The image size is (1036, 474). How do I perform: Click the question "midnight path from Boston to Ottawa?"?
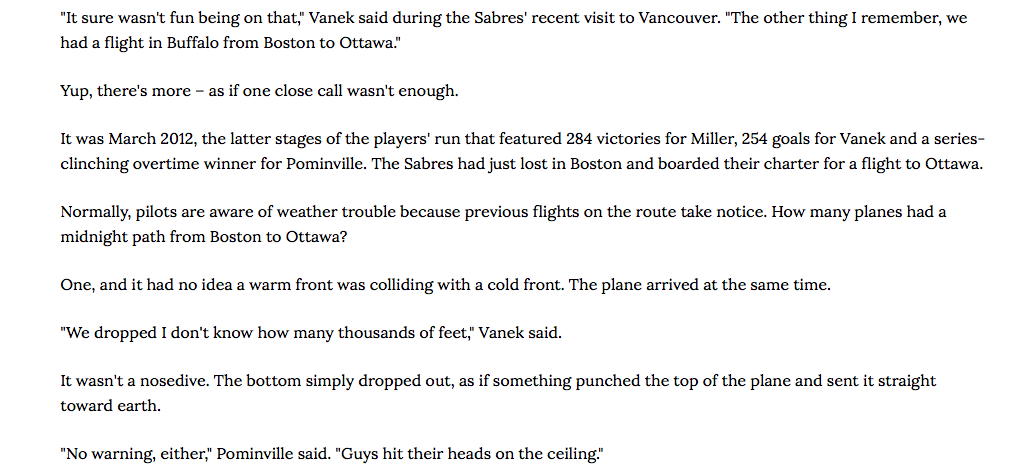coord(204,237)
